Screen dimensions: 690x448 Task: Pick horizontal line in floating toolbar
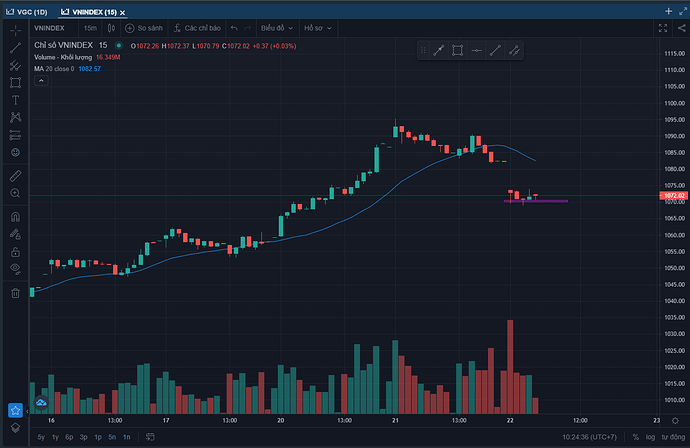point(476,51)
